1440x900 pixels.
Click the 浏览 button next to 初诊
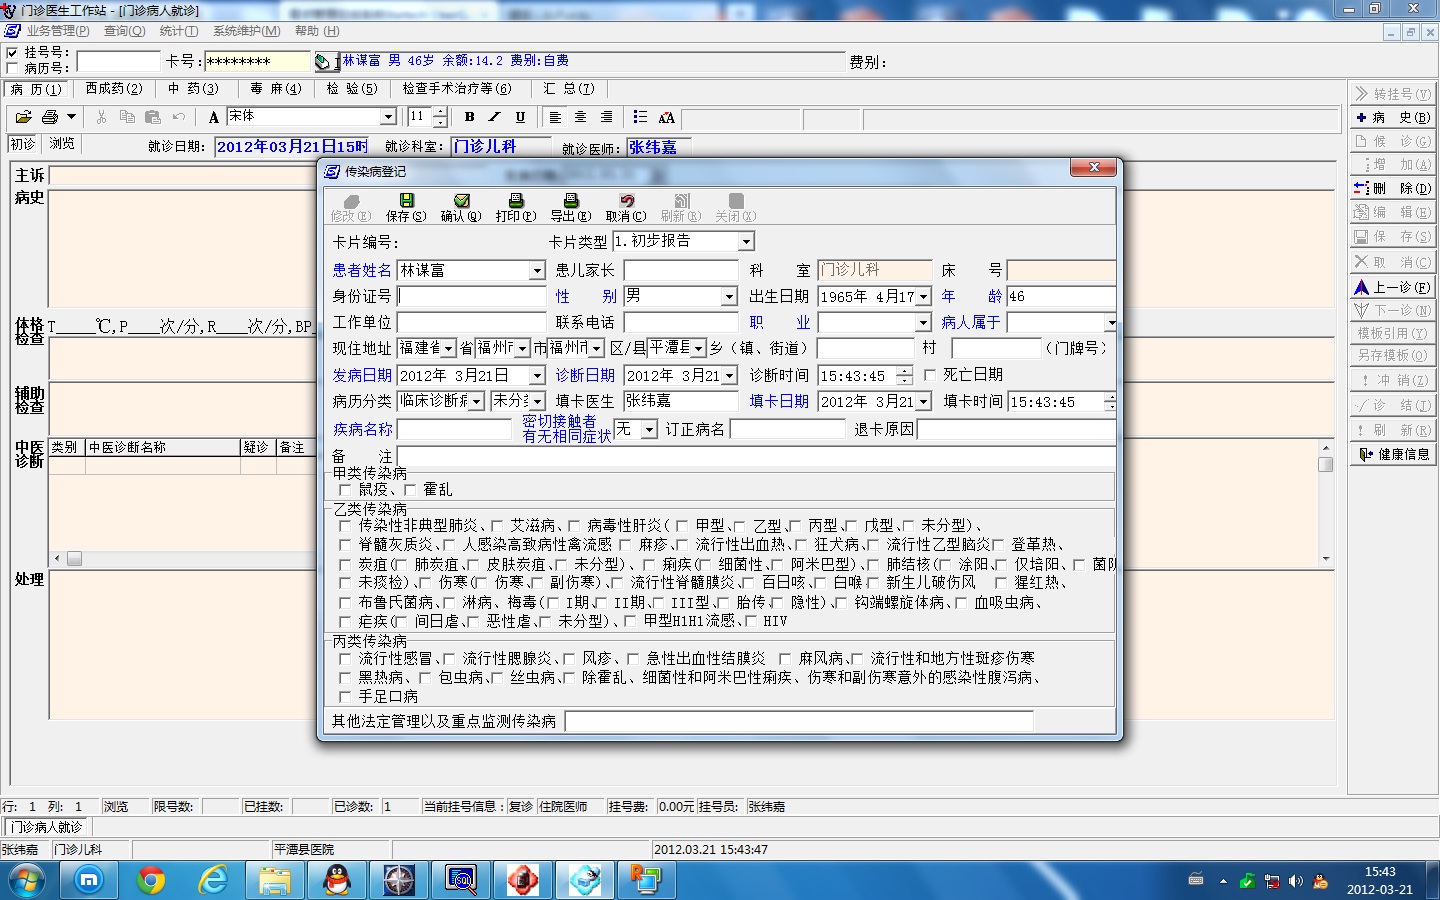[62, 144]
